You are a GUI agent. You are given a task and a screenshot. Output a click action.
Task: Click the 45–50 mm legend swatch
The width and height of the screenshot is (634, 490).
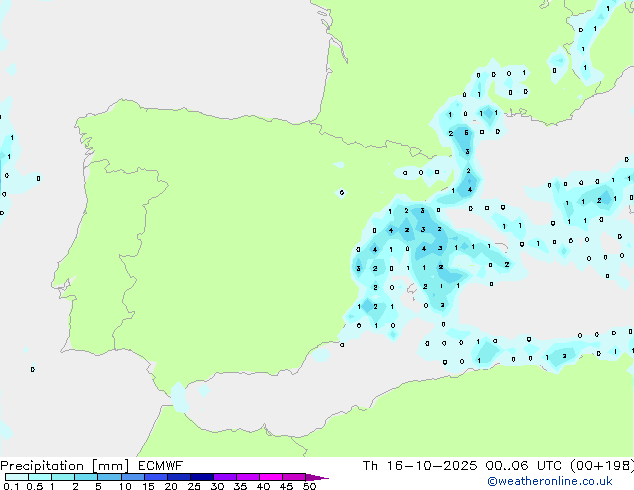[x=294, y=477]
